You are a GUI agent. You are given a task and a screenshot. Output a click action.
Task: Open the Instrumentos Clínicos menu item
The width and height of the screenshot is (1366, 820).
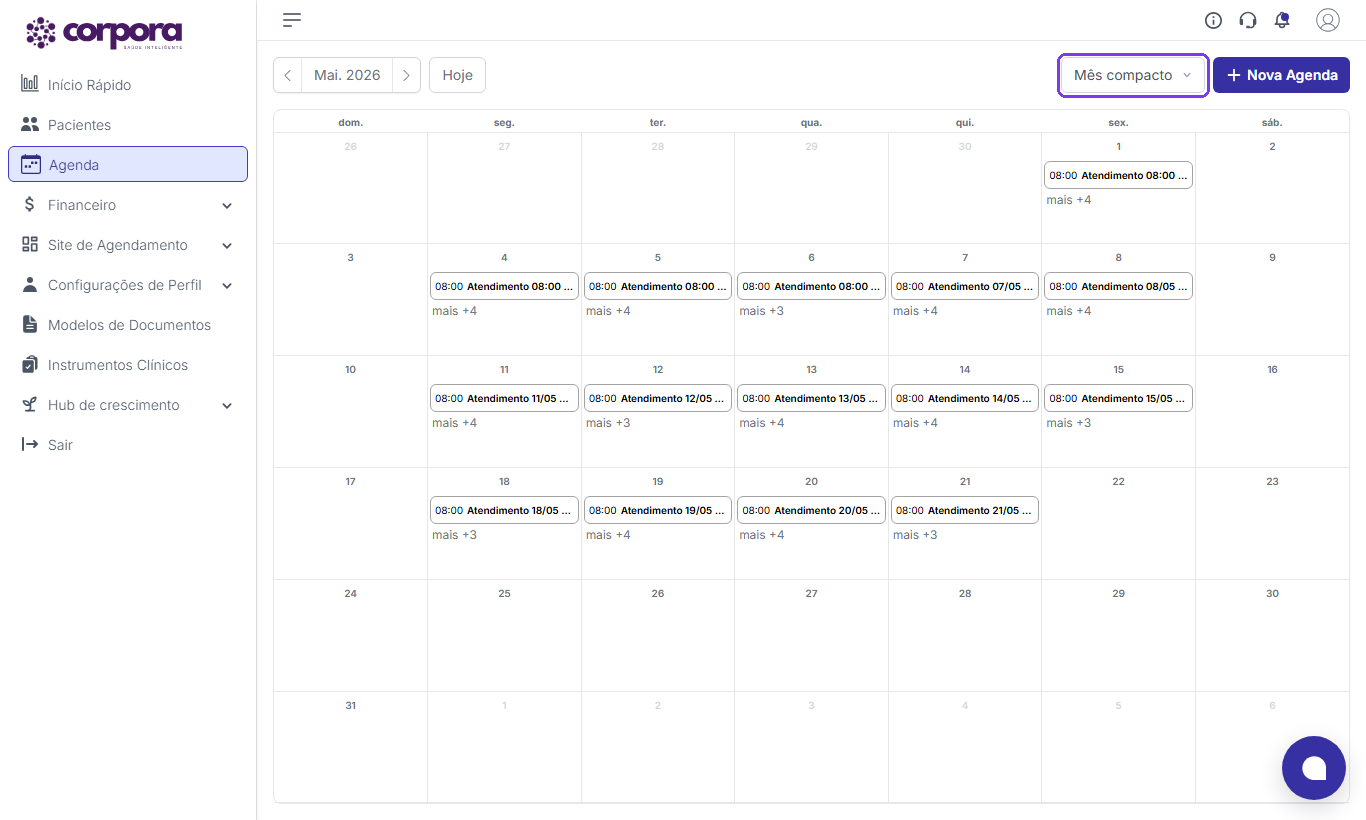(x=128, y=365)
